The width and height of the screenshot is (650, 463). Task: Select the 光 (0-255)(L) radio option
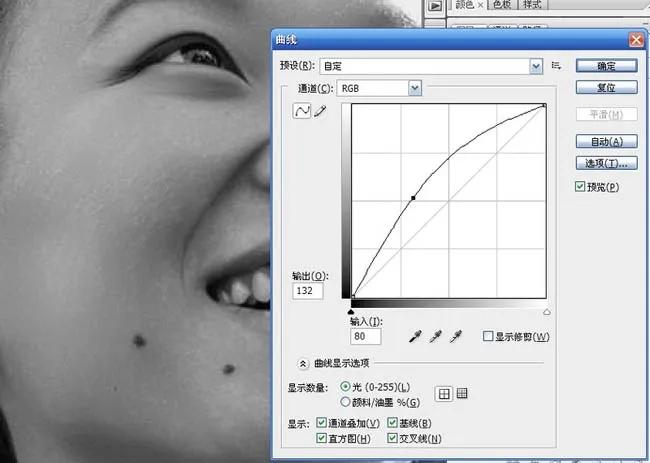345,386
